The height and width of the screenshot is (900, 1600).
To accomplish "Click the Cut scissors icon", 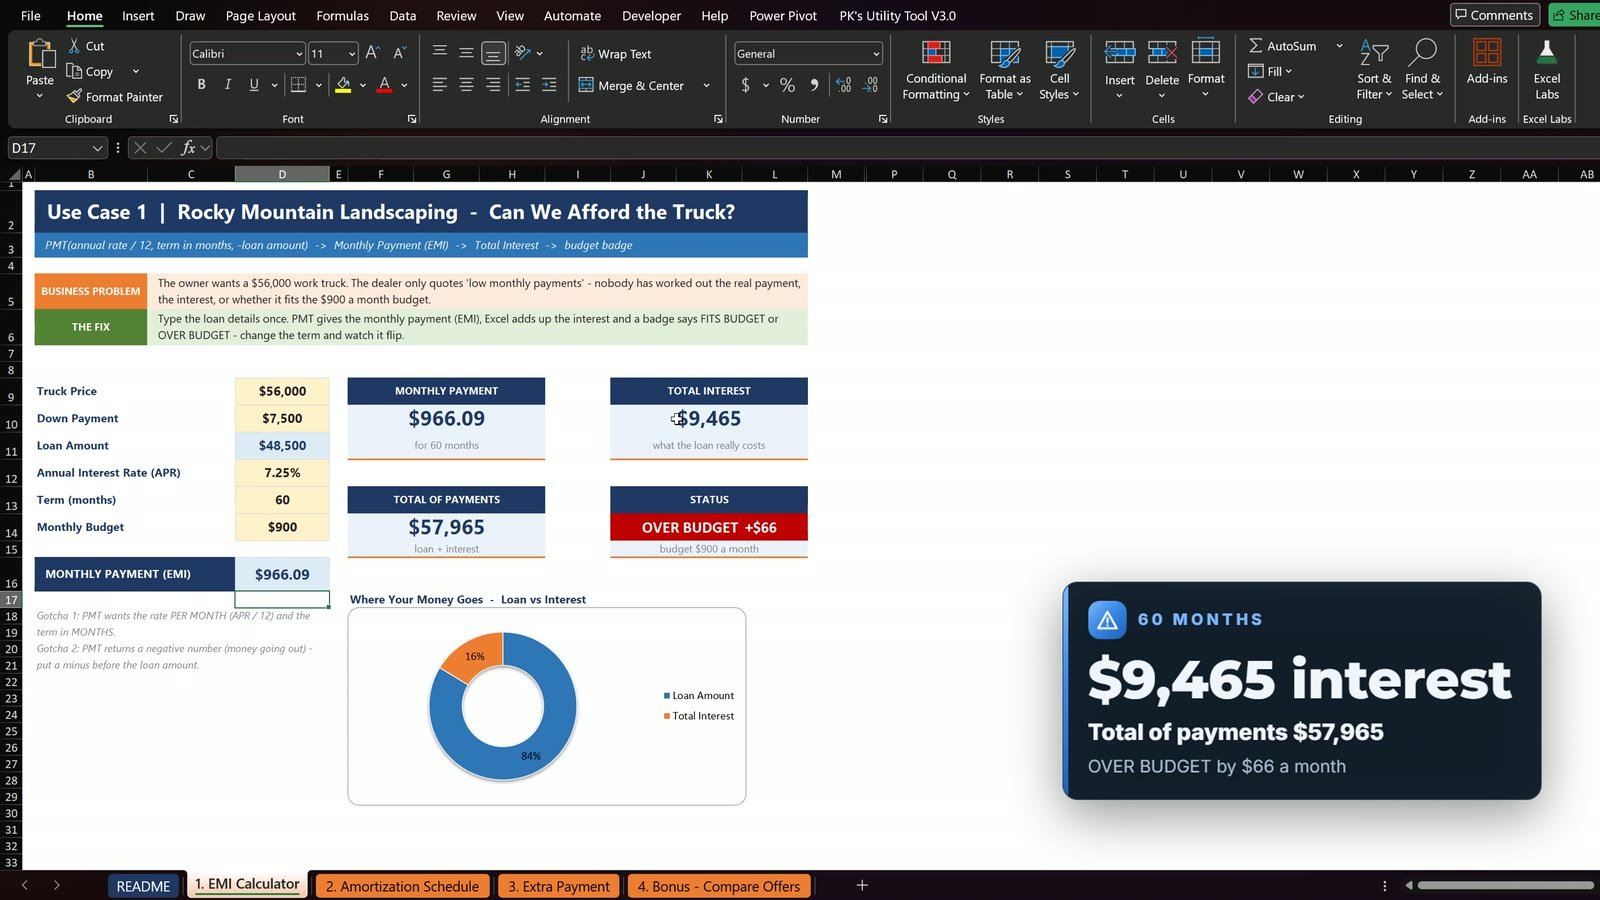I will tap(74, 46).
